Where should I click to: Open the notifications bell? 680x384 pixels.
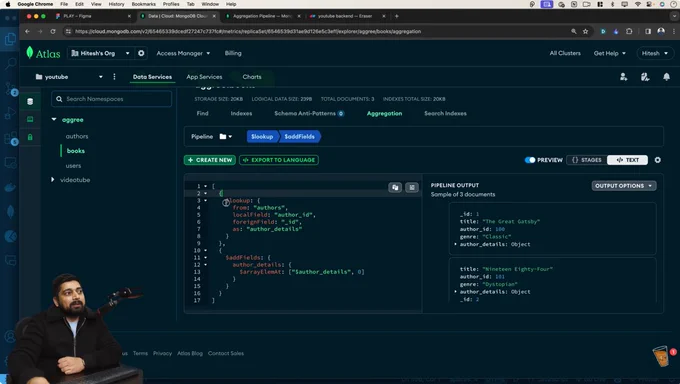coord(666,77)
